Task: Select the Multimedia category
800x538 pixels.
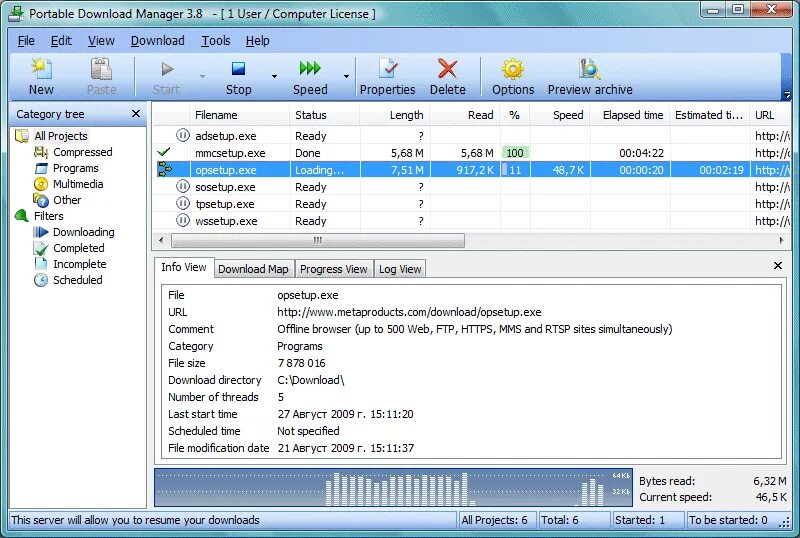Action: pyautogui.click(x=78, y=184)
